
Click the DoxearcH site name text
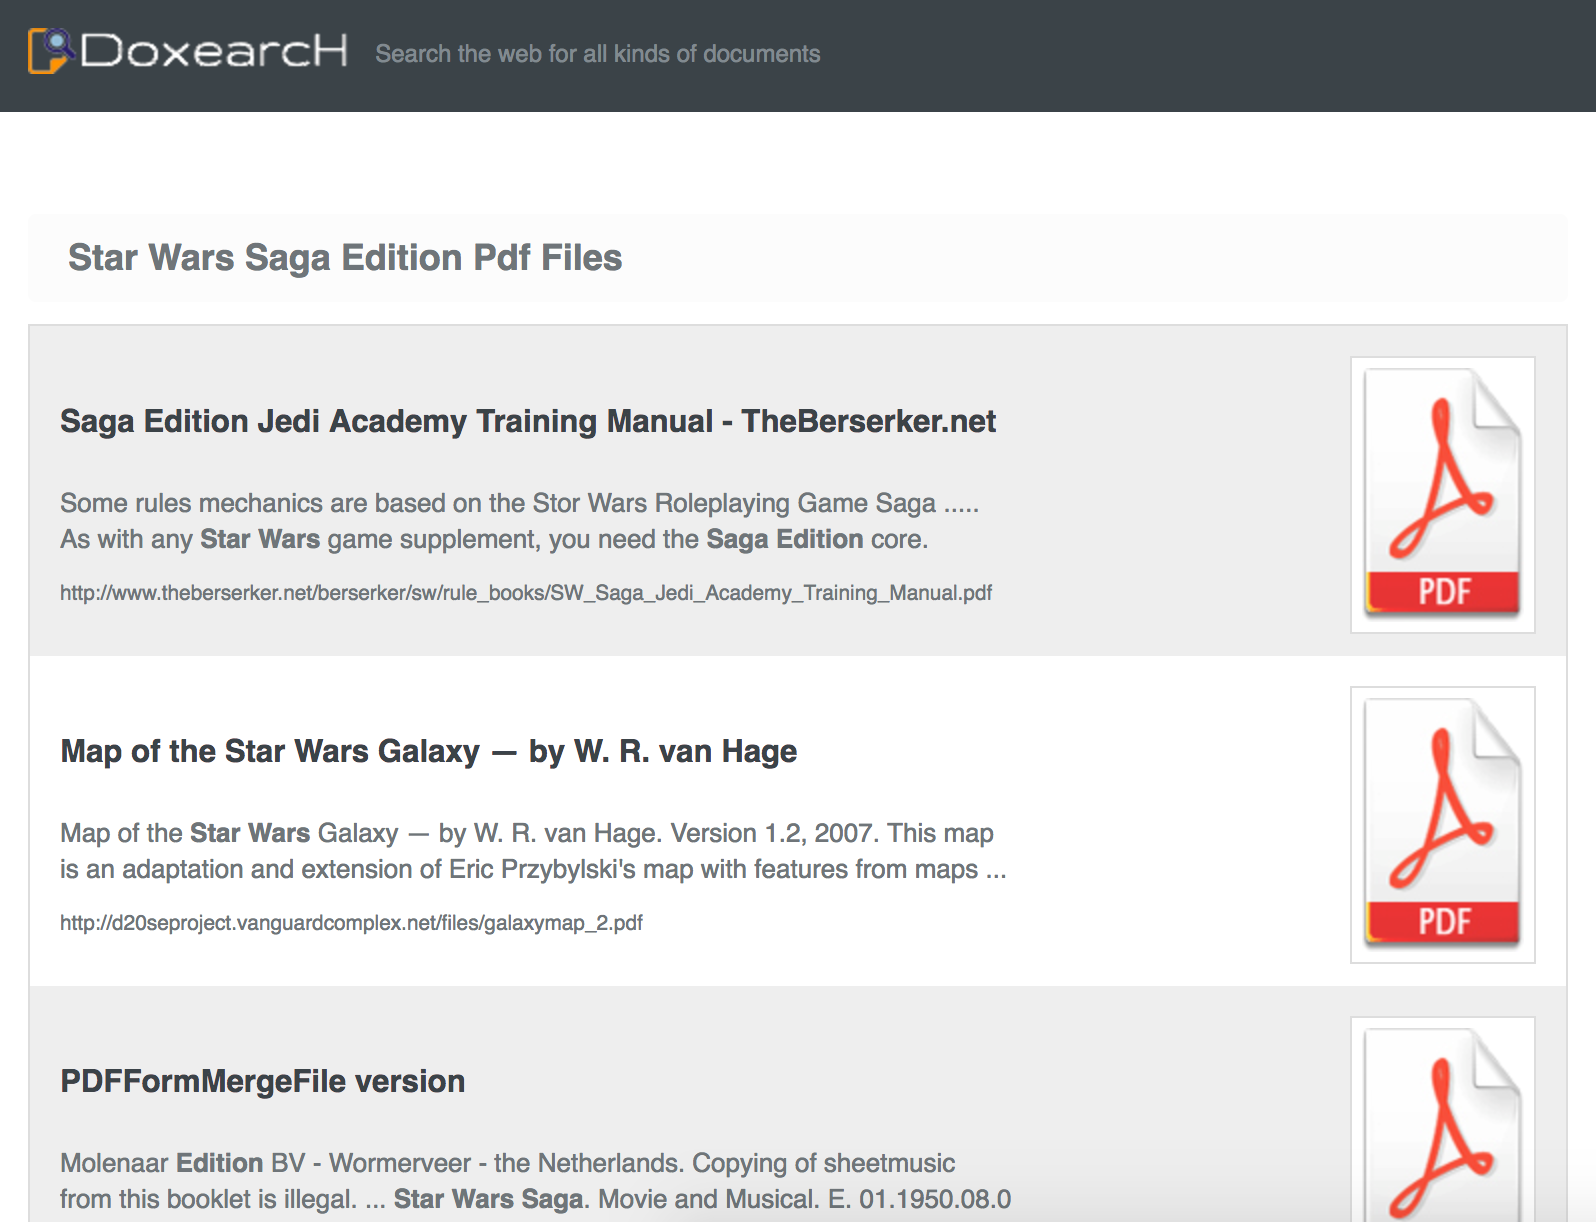point(214,50)
